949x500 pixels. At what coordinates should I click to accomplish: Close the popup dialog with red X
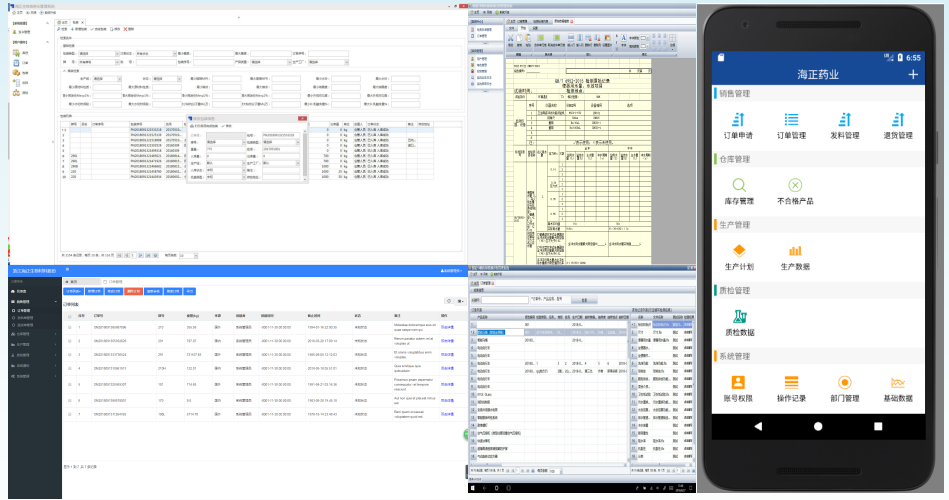[304, 119]
